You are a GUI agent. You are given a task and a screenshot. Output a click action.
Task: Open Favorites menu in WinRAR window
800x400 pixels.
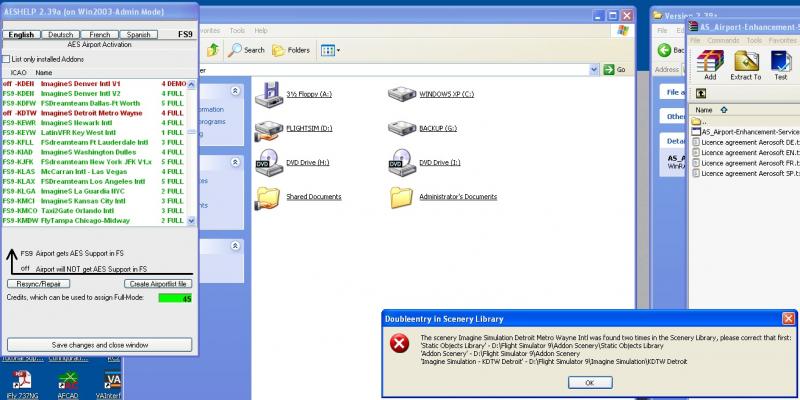pos(782,40)
